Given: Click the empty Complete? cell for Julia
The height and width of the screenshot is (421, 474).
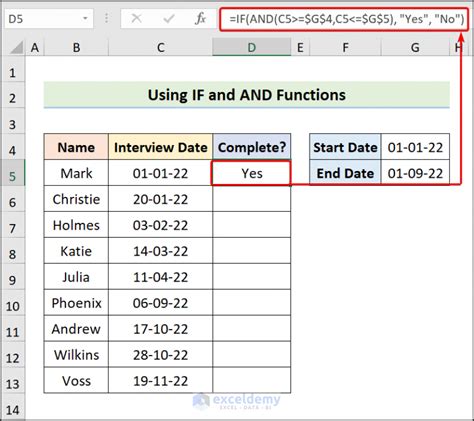Looking at the screenshot, I should click(251, 277).
